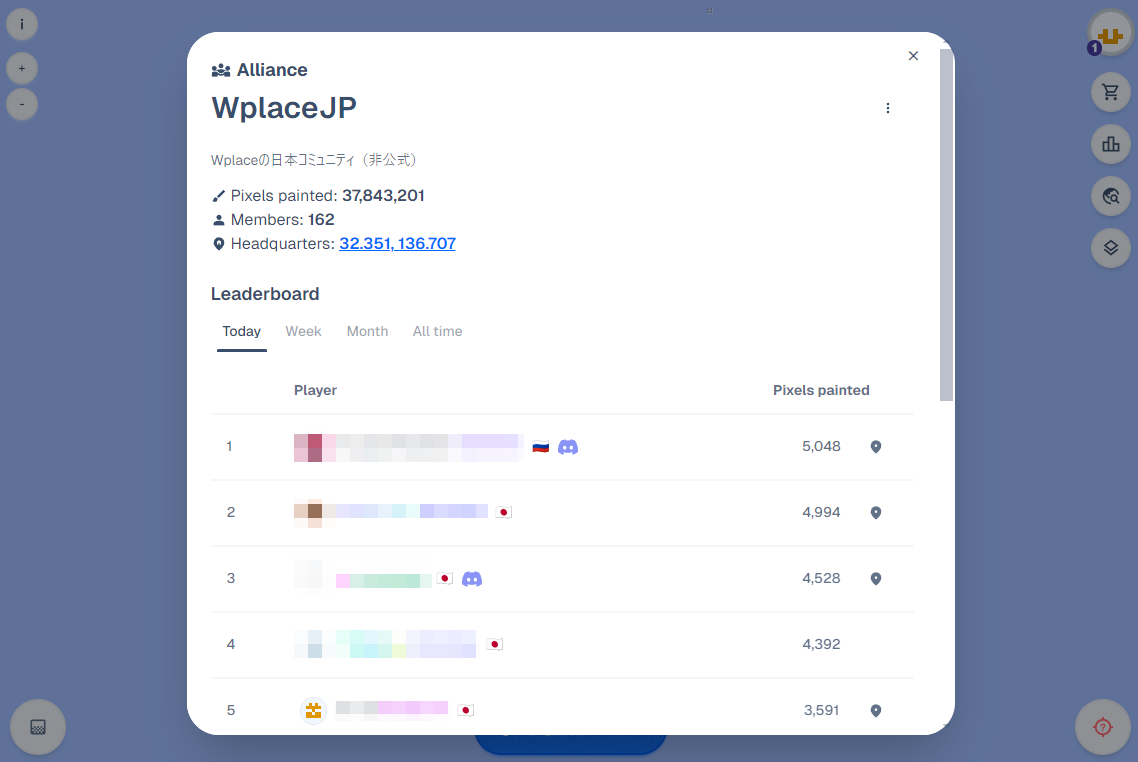The width and height of the screenshot is (1138, 762).
Task: Open the leaderboard bar chart icon
Action: [x=1110, y=144]
